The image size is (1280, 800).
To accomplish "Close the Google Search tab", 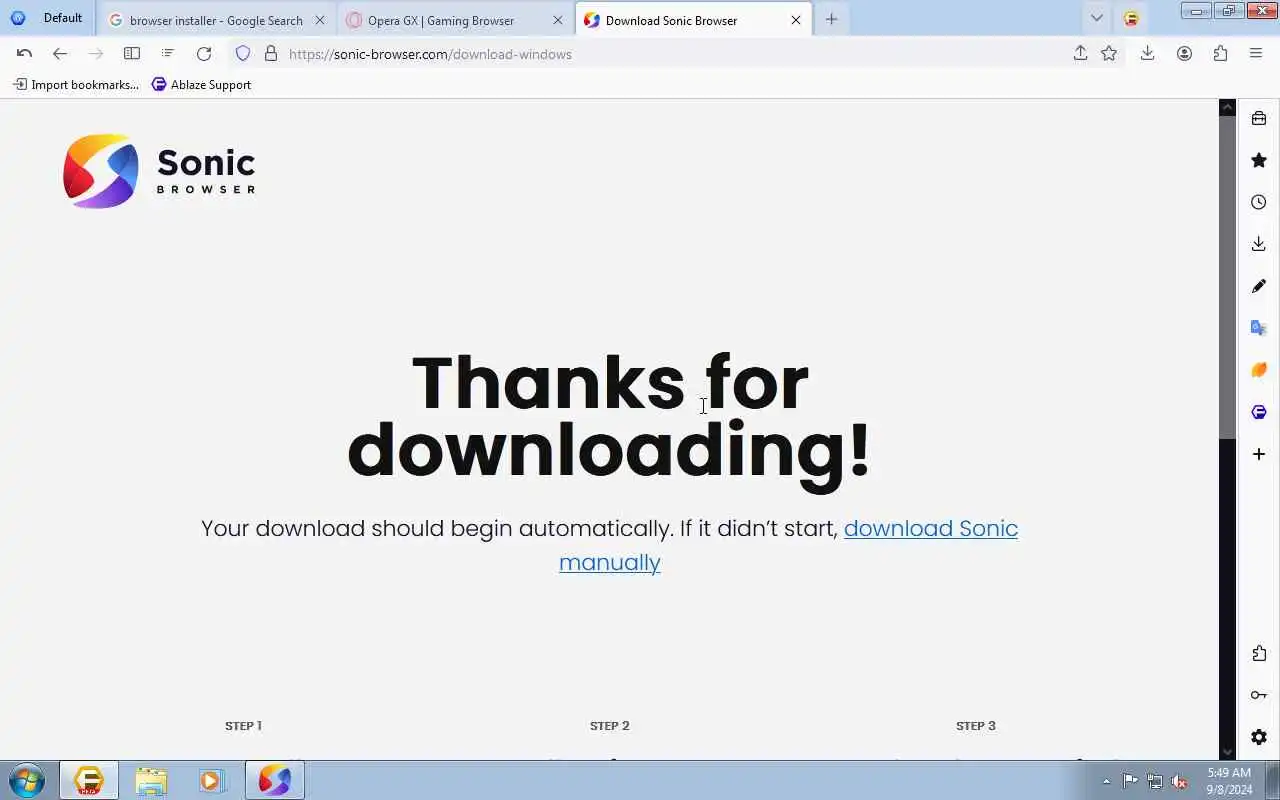I will [320, 20].
